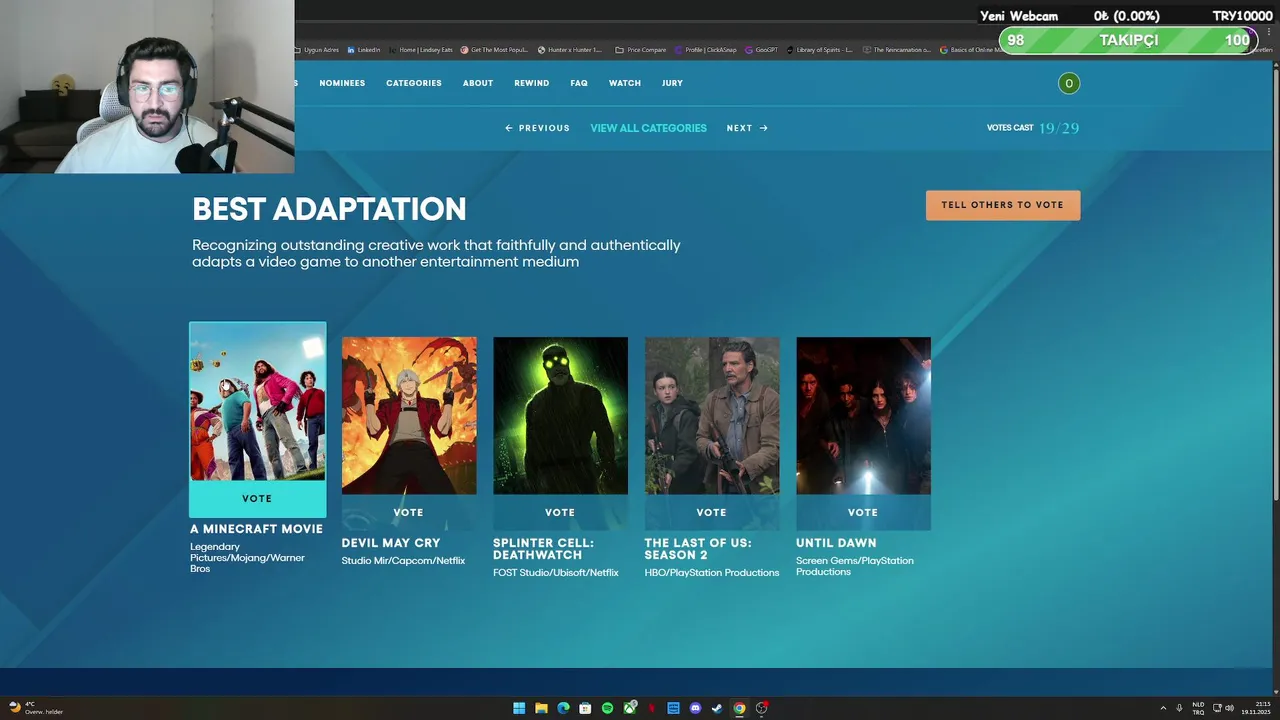The height and width of the screenshot is (720, 1280).
Task: Open the NLD TRQ language switcher
Action: click(x=1198, y=708)
